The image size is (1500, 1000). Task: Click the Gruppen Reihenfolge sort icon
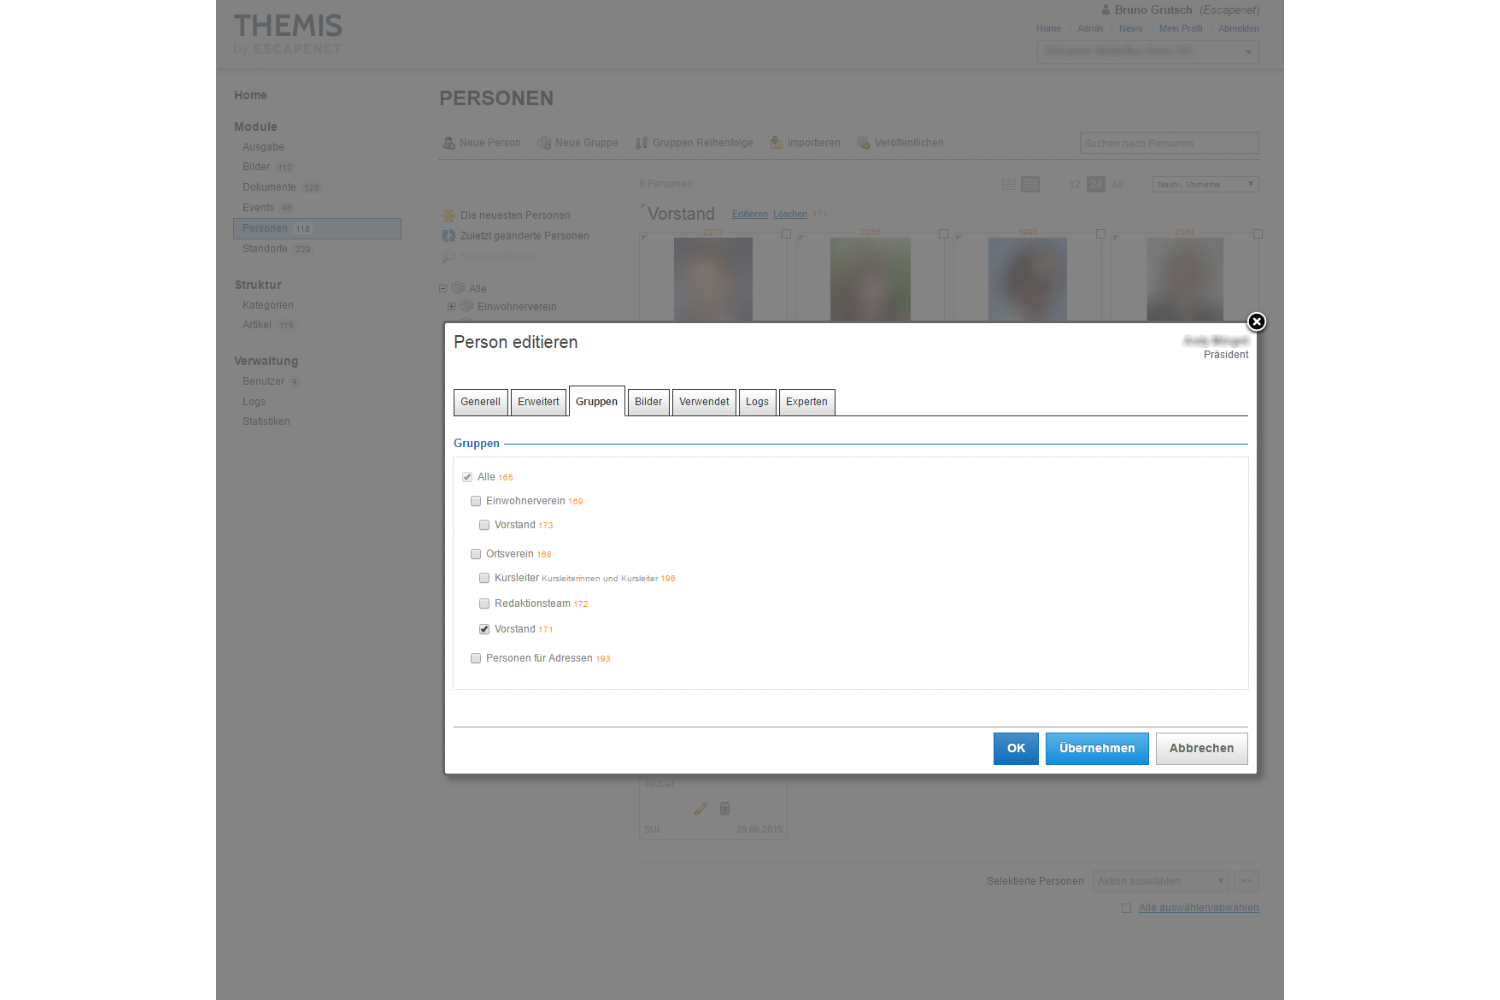642,143
